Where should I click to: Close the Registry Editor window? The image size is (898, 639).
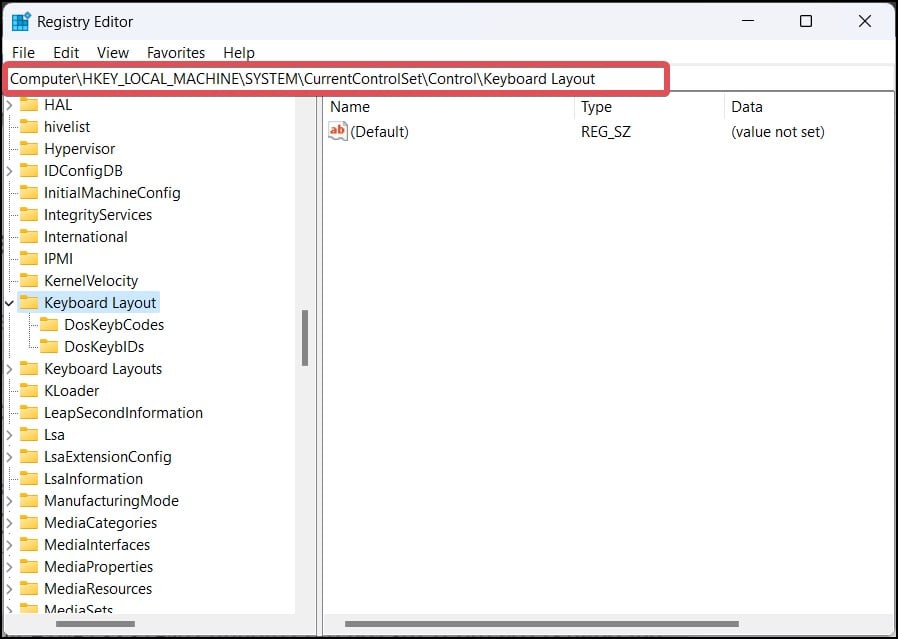pos(865,21)
